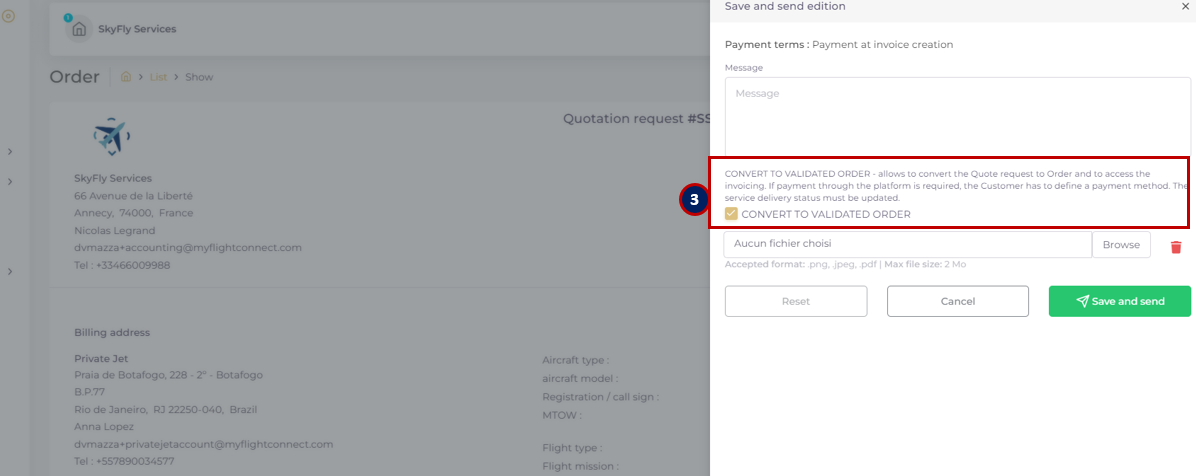Click the red trash delete icon
This screenshot has width=1196, height=476.
click(1175, 246)
